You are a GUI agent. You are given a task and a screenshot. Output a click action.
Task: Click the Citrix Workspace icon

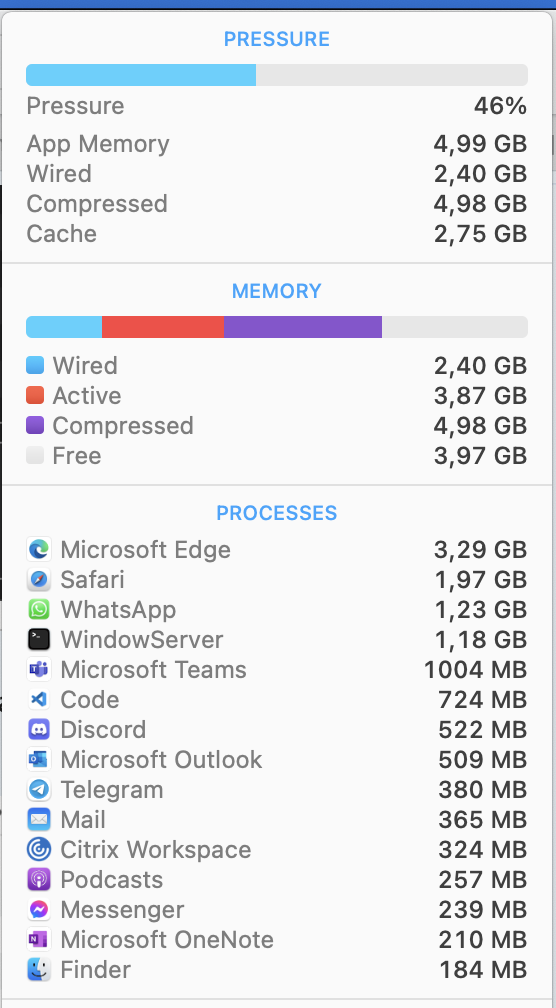point(39,850)
